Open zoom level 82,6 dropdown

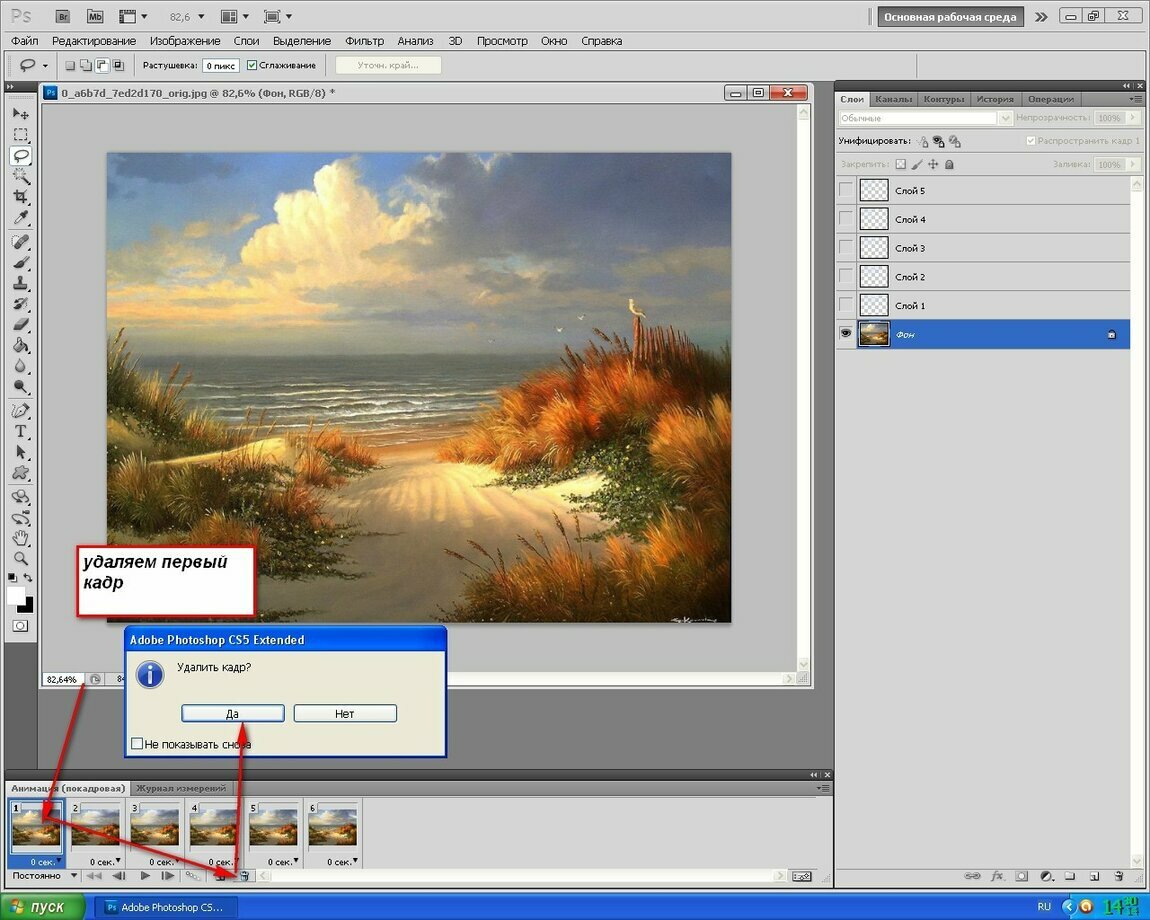201,16
